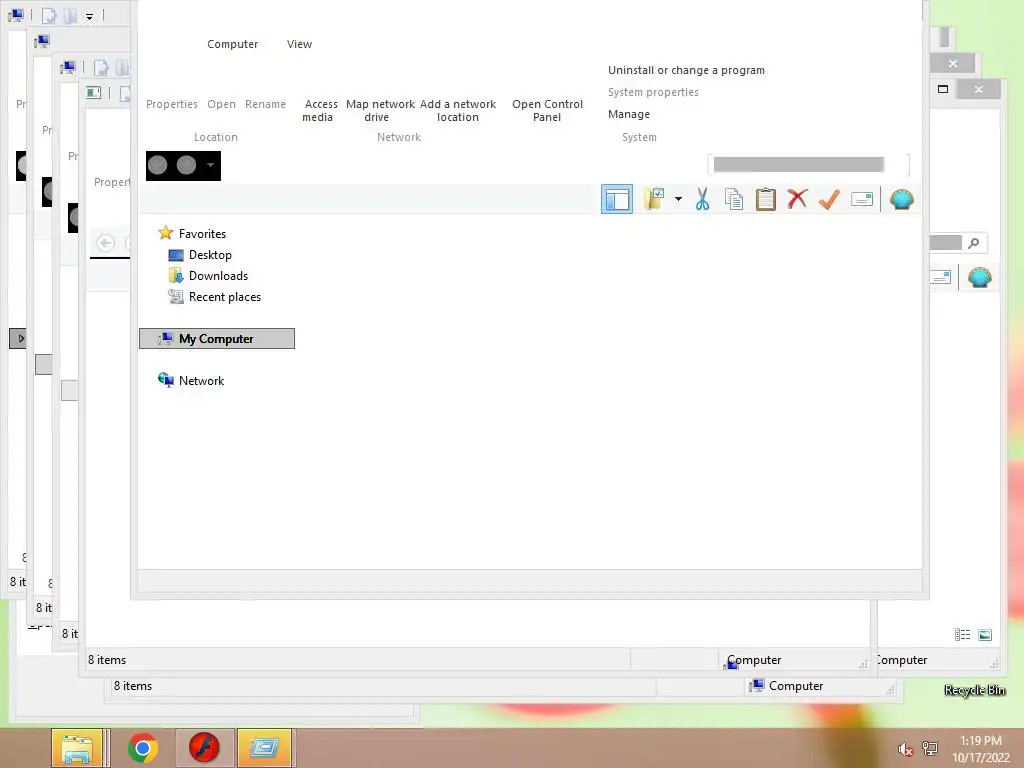Click the Copy pages icon
This screenshot has height=768, width=1024.
click(734, 199)
